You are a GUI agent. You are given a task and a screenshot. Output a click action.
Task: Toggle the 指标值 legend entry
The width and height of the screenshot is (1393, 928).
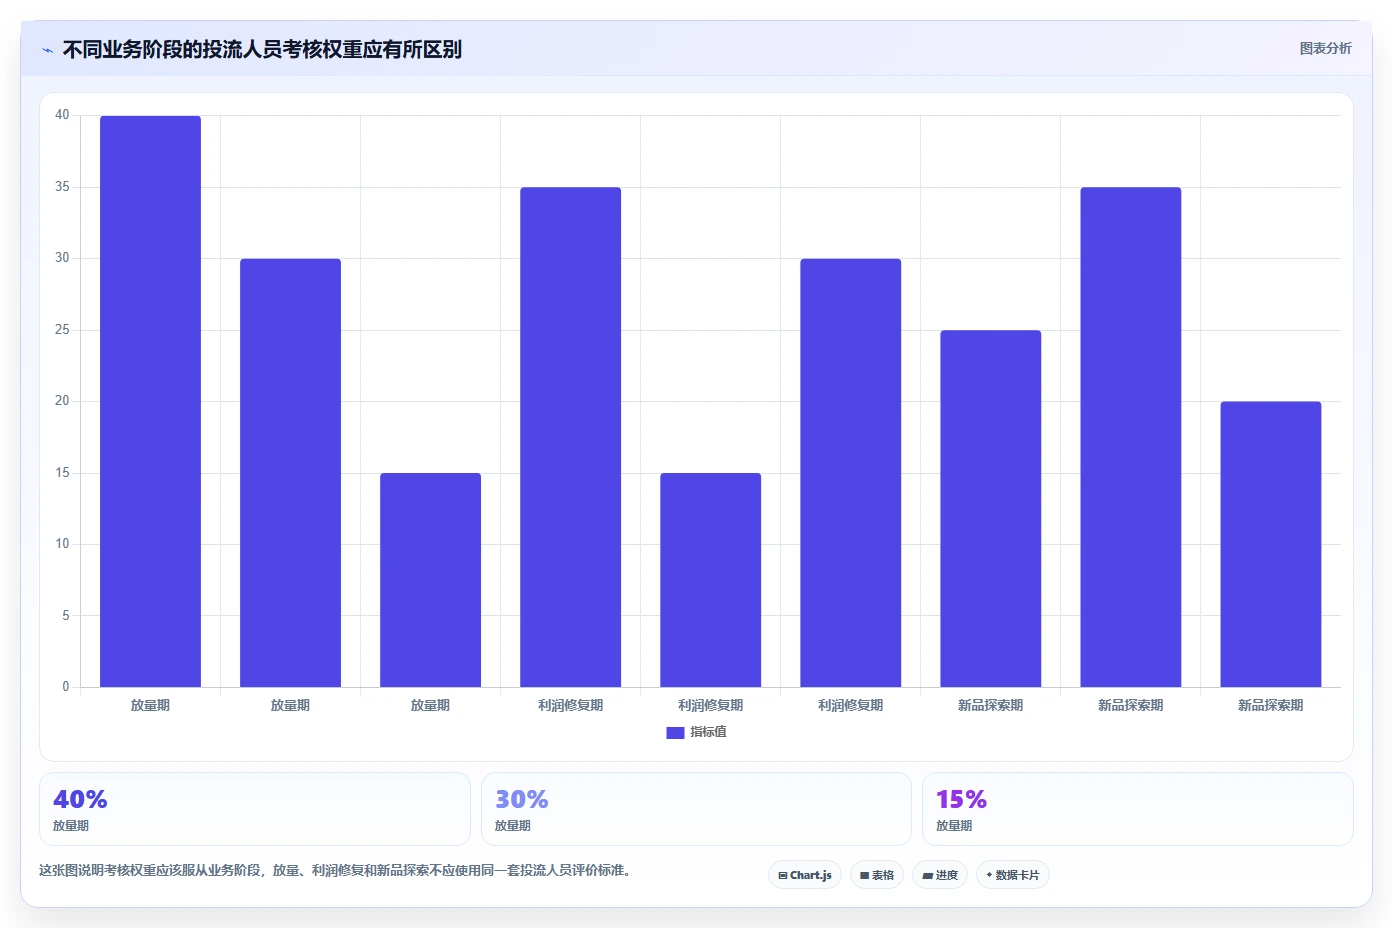coord(697,732)
